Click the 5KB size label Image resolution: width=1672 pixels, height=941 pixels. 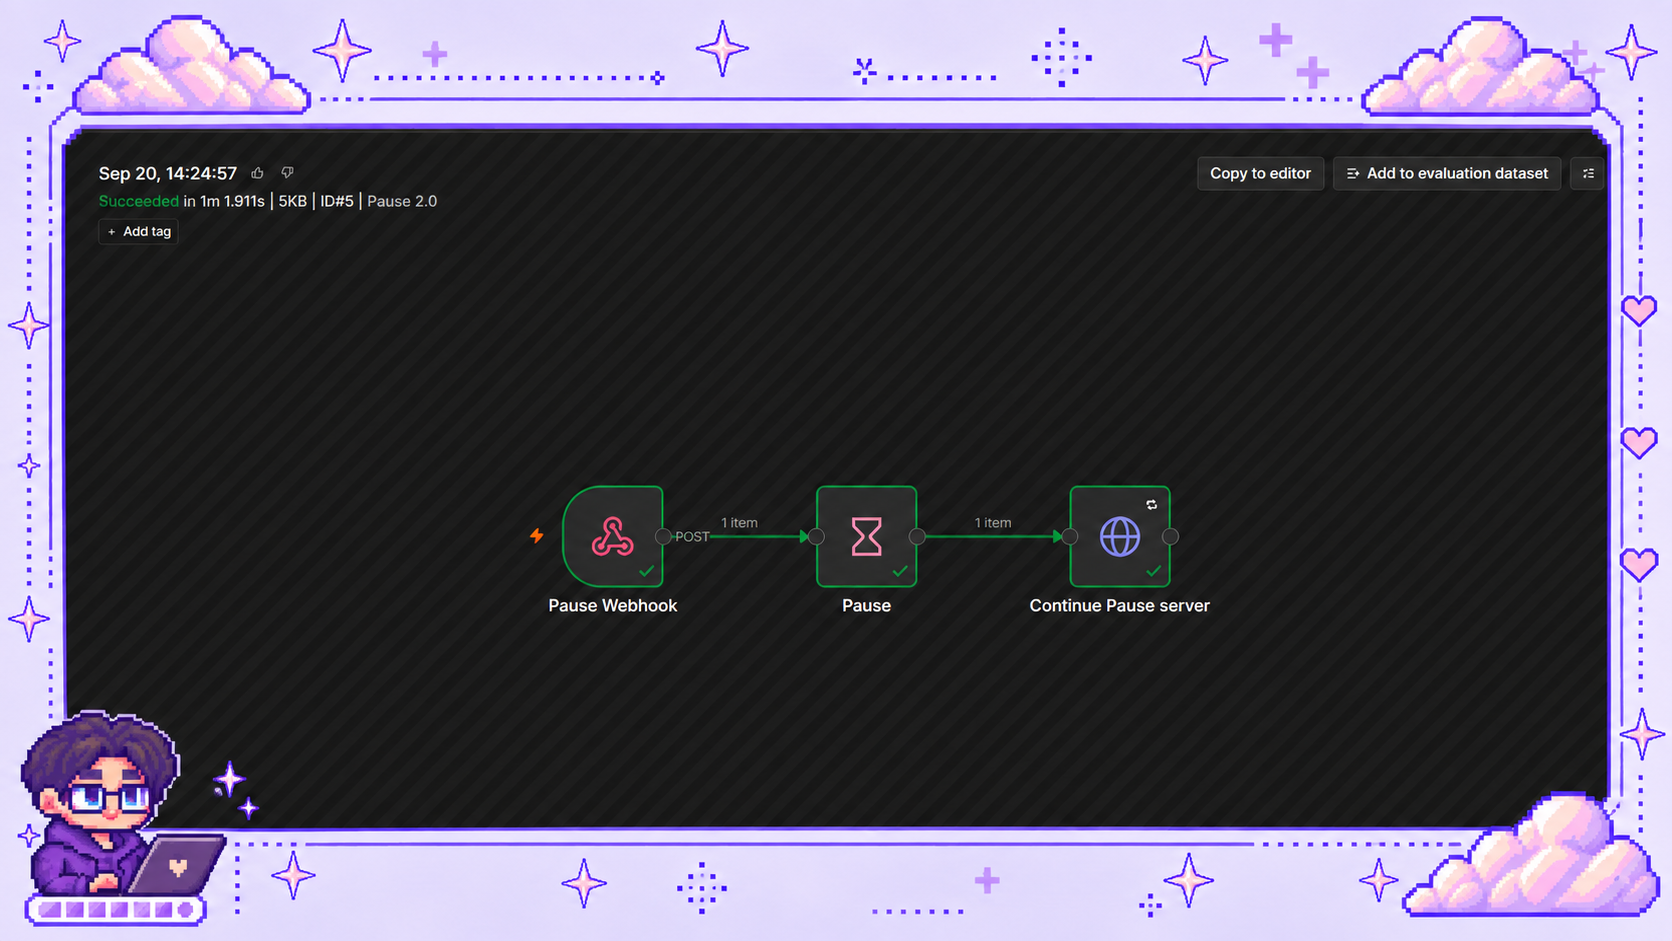293,201
